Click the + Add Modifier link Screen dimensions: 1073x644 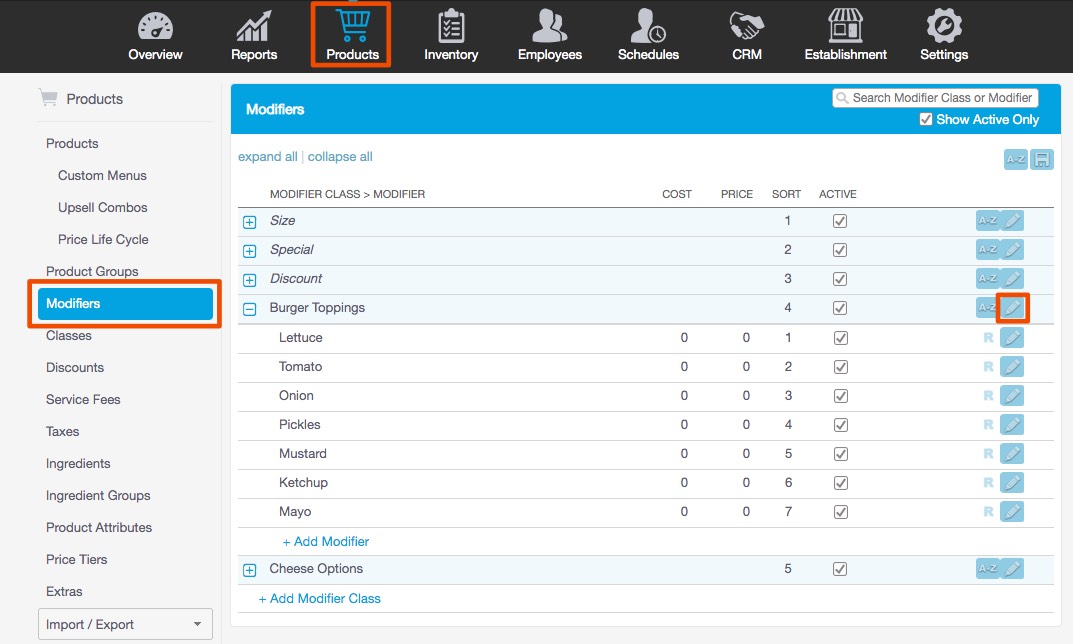[x=326, y=541]
